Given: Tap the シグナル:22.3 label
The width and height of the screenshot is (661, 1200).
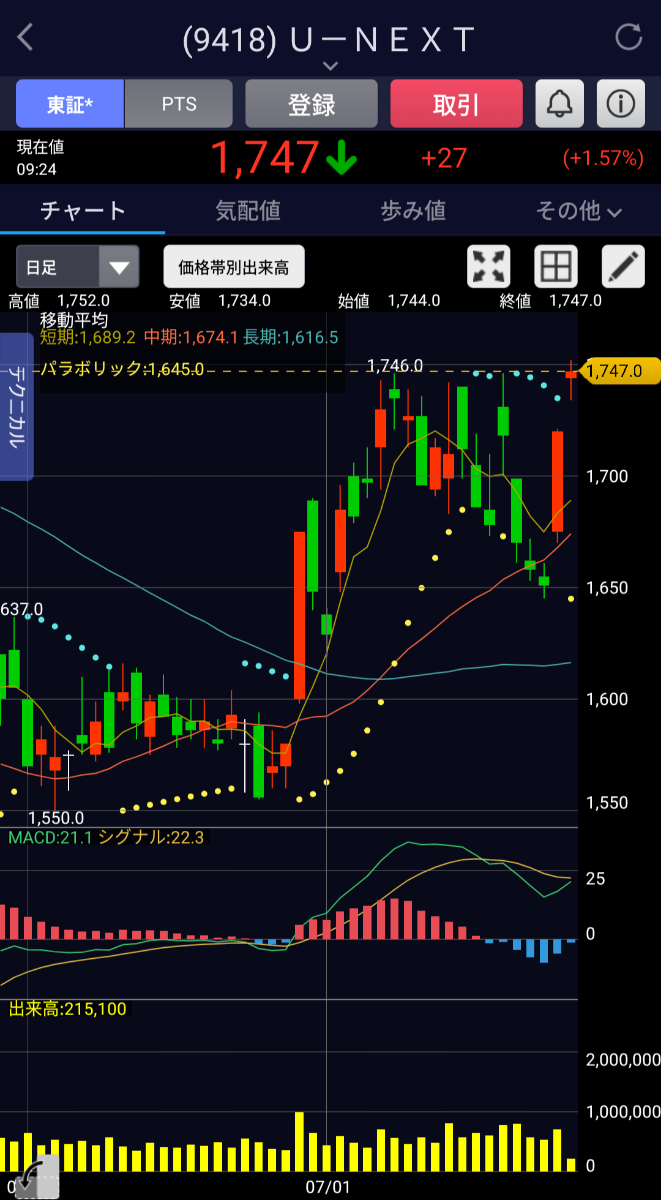Looking at the screenshot, I should pos(150,837).
